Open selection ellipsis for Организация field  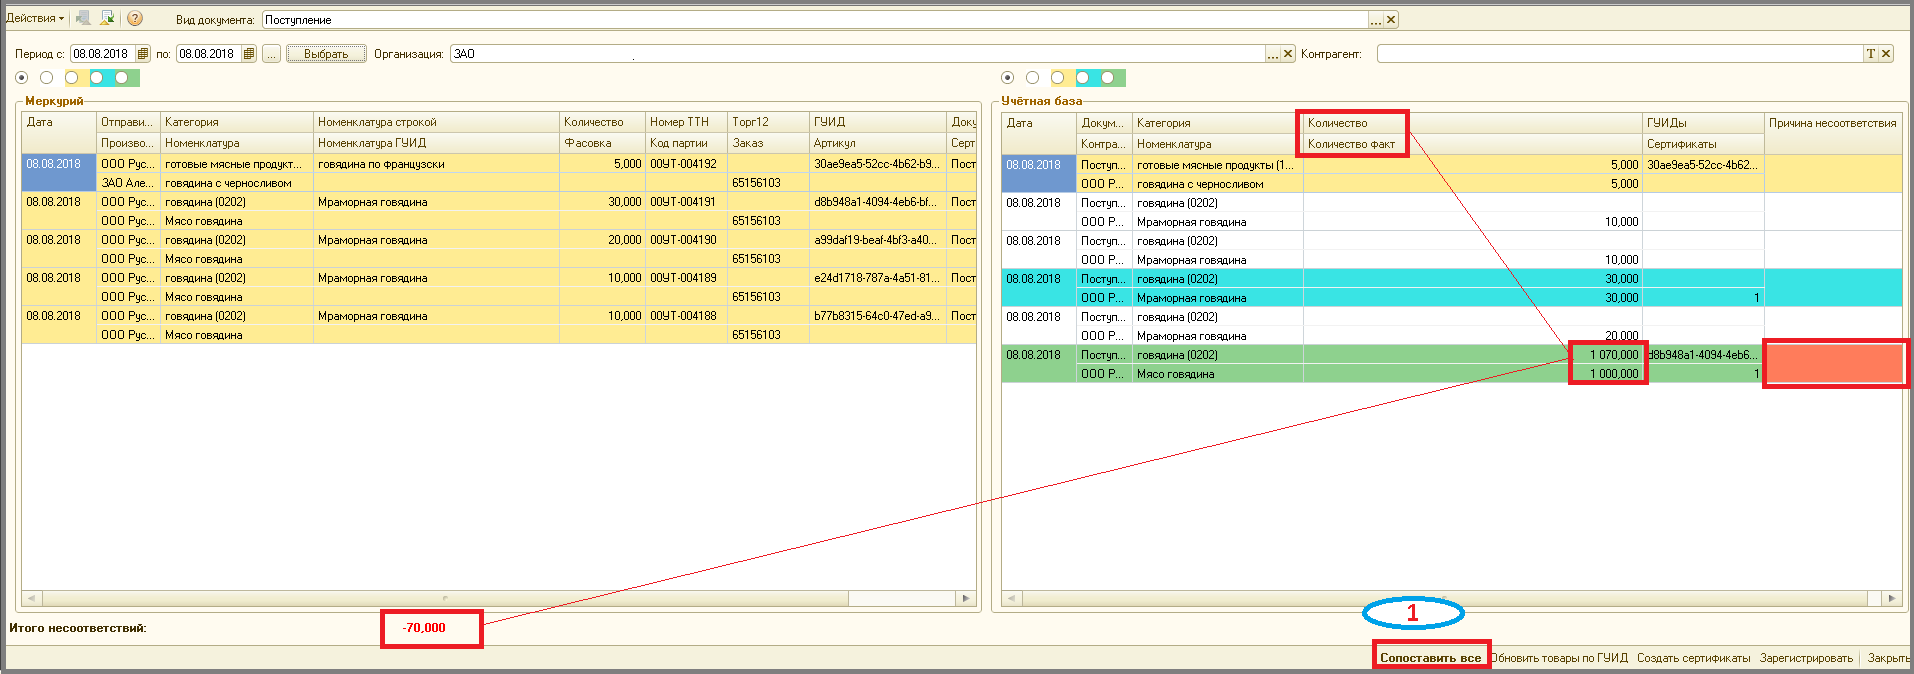click(1273, 54)
